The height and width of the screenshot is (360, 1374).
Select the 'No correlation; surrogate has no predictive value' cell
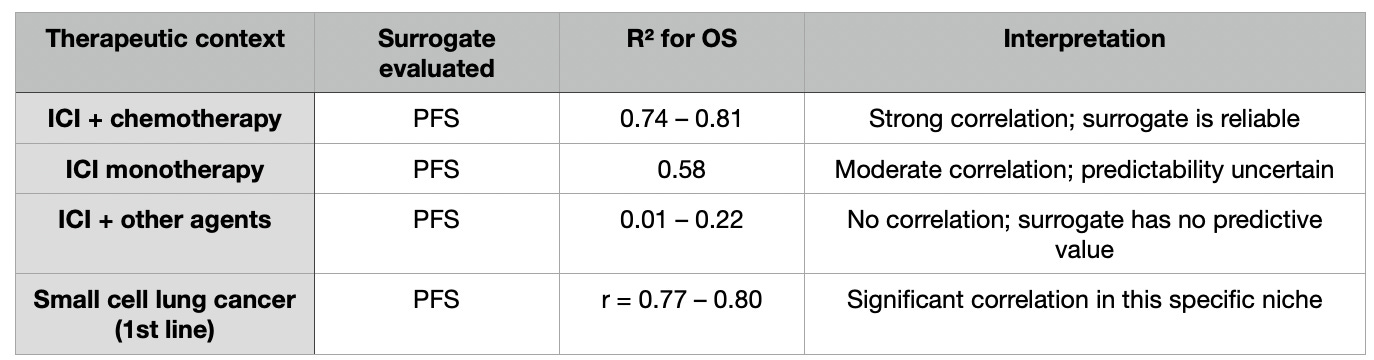[1083, 232]
